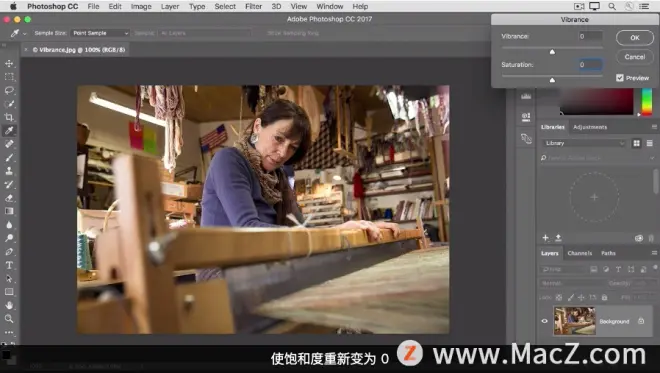This screenshot has width=660, height=373.
Task: Select the Horizontal Type tool
Action: tap(9, 265)
